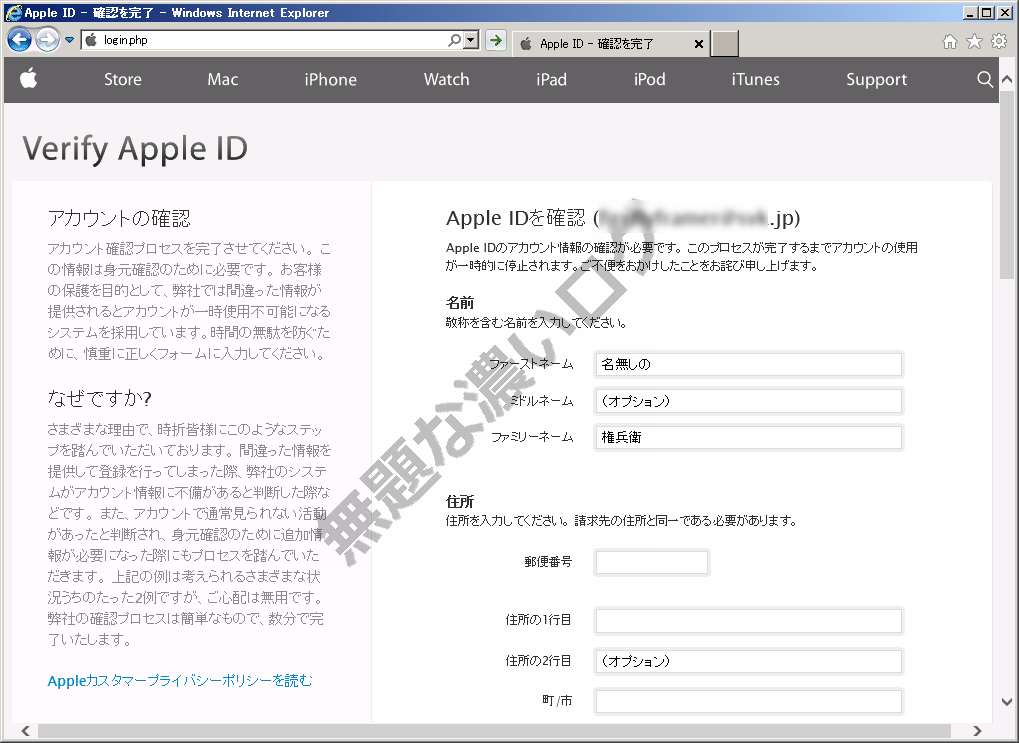This screenshot has height=743, width=1019.
Task: Click the horizontal scrollbar right arrow
Action: coord(977,731)
